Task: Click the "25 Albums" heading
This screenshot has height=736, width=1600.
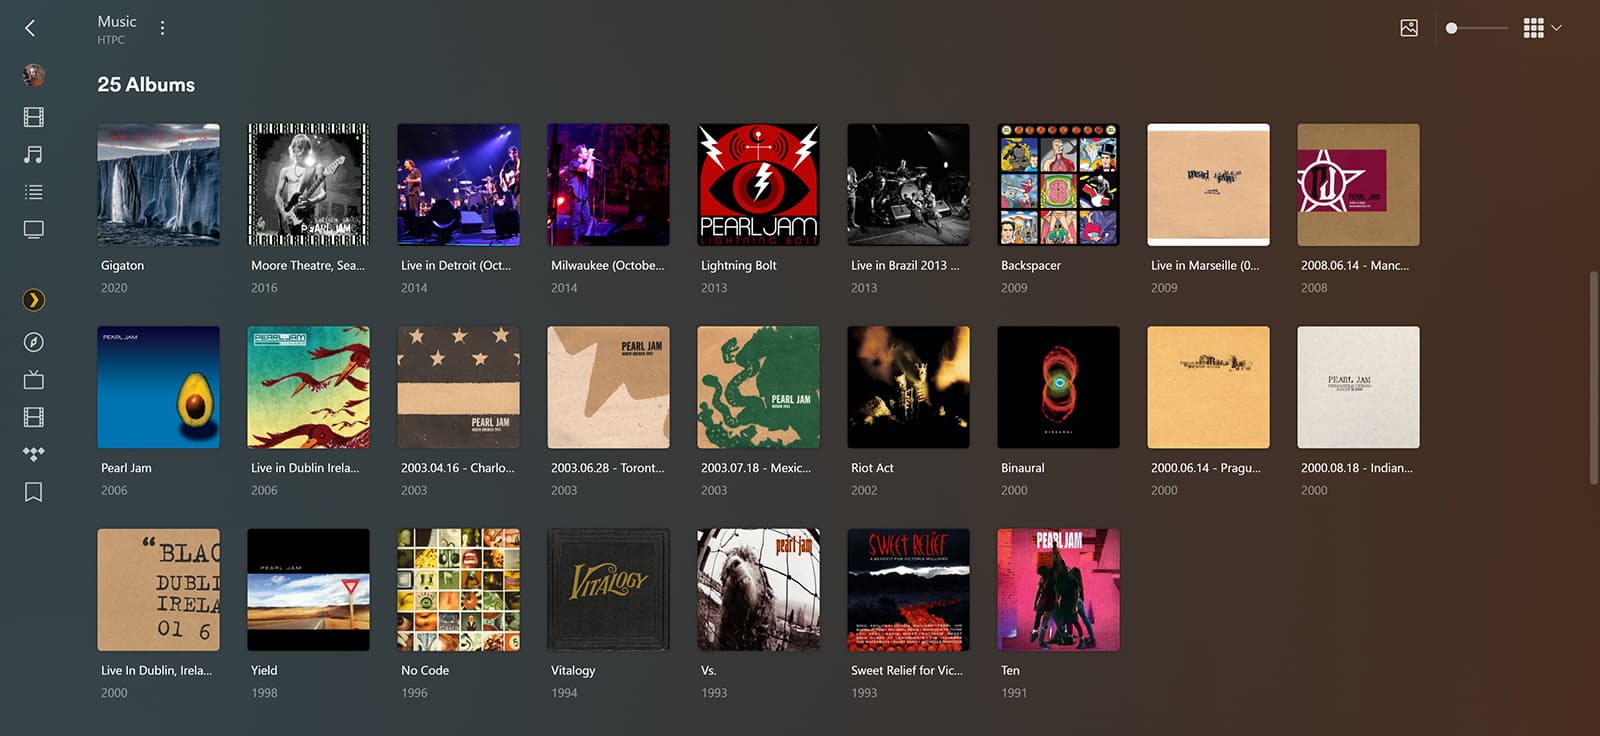Action: (146, 85)
